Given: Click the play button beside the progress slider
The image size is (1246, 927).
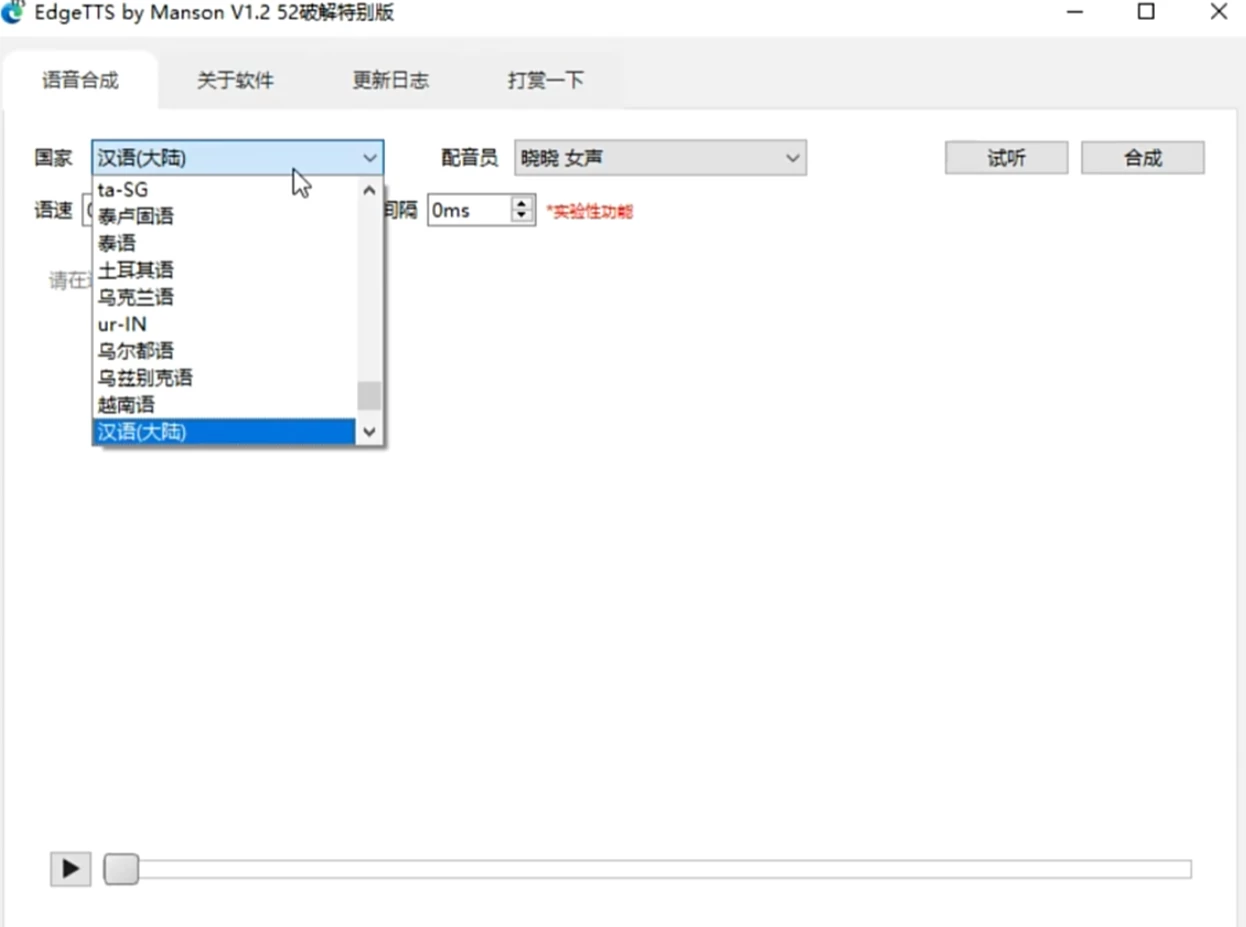Looking at the screenshot, I should (x=70, y=868).
